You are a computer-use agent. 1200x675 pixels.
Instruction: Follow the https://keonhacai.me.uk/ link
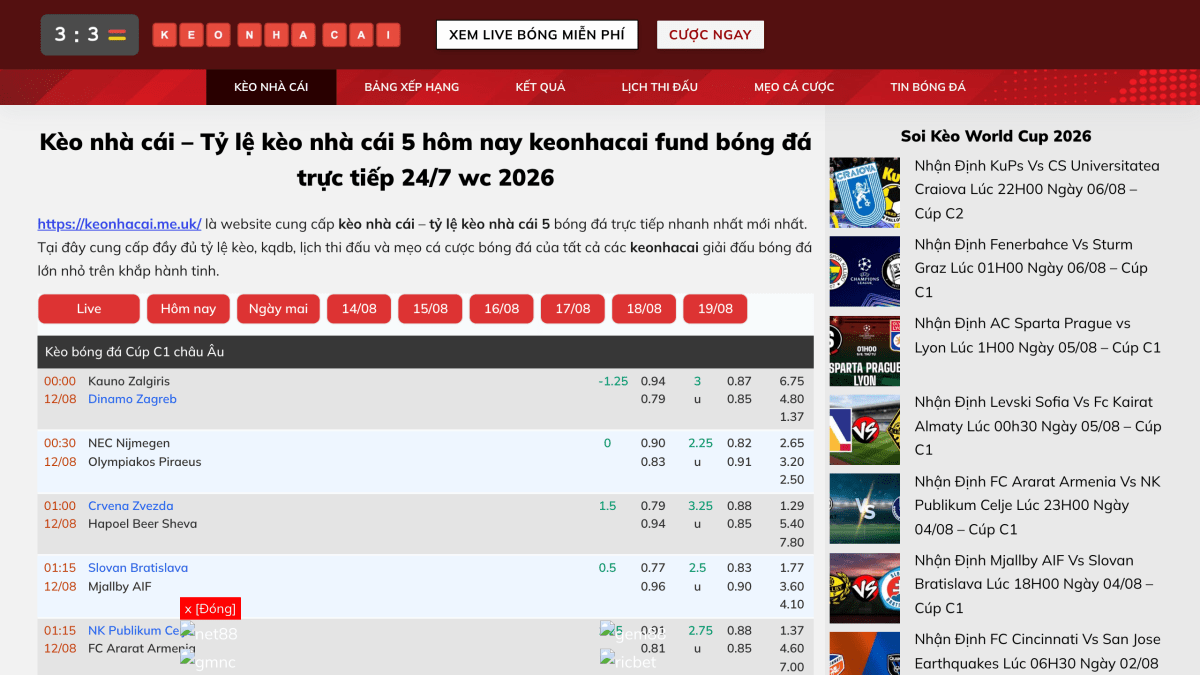click(120, 224)
